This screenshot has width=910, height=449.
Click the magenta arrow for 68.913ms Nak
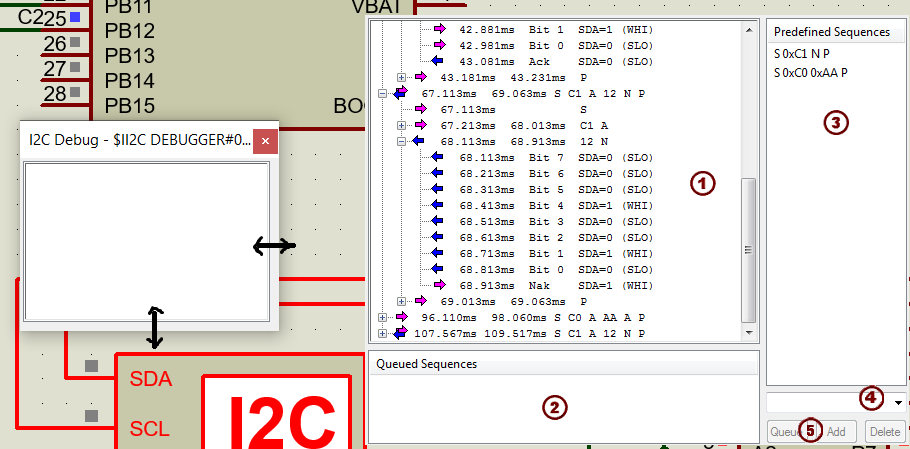[440, 285]
